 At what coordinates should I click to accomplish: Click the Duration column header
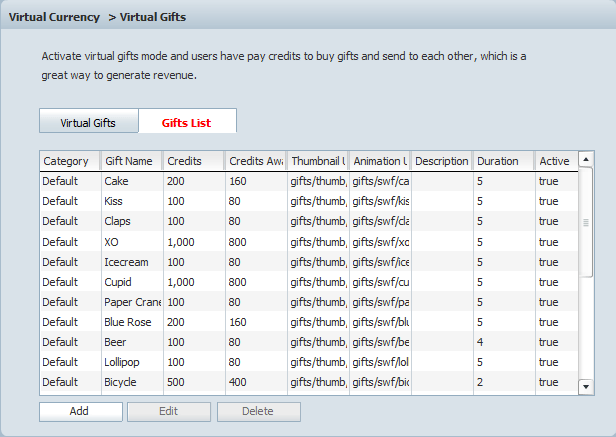pos(502,161)
